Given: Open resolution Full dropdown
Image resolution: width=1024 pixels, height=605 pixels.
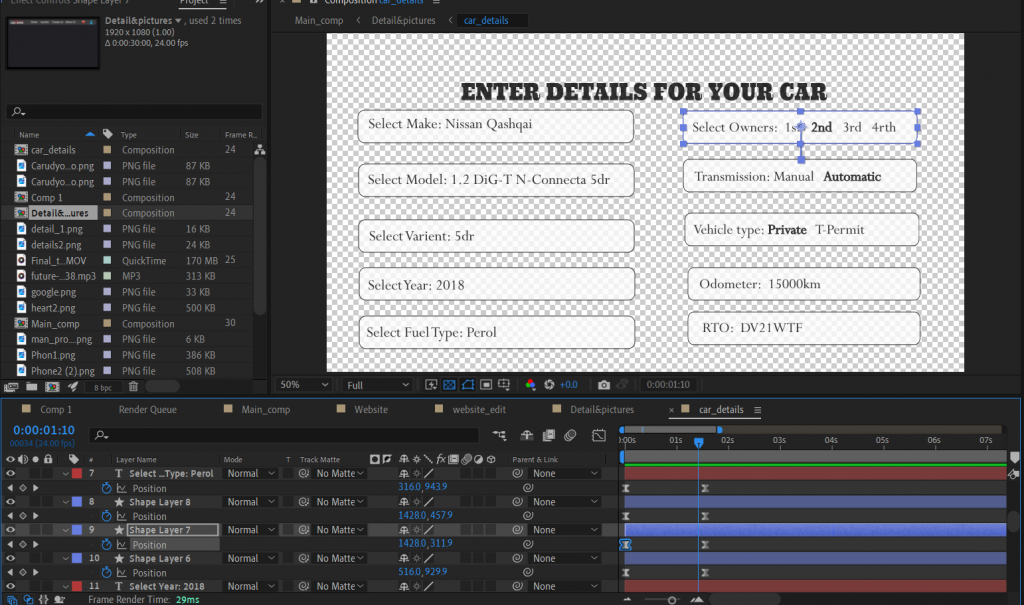Looking at the screenshot, I should point(377,385).
